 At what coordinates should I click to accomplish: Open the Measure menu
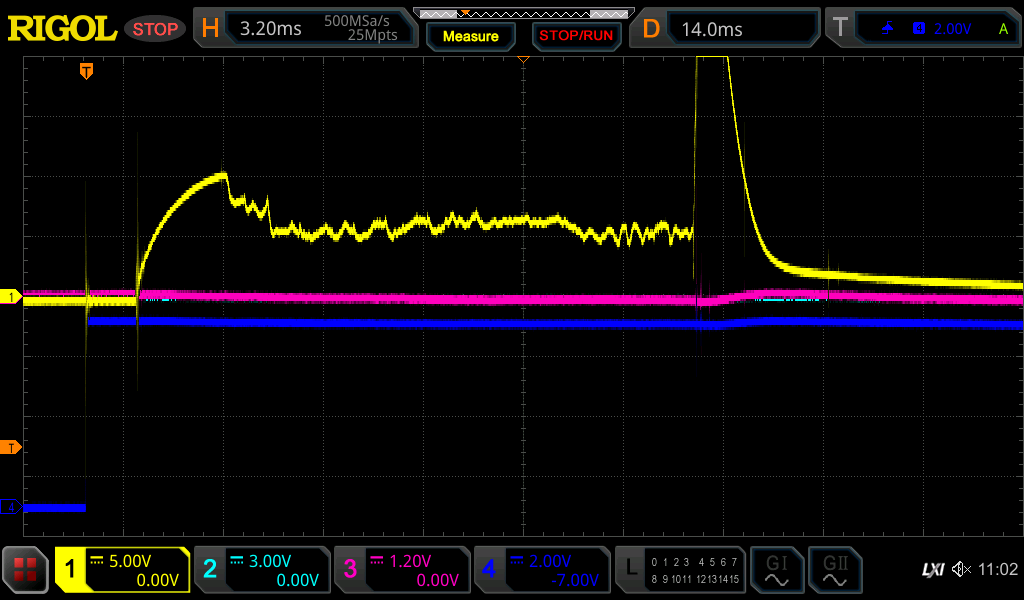click(470, 36)
